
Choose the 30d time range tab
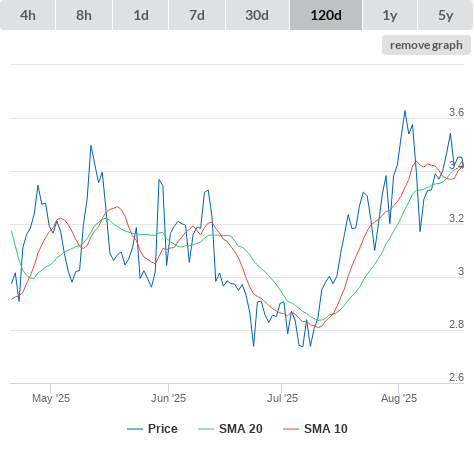click(x=257, y=15)
